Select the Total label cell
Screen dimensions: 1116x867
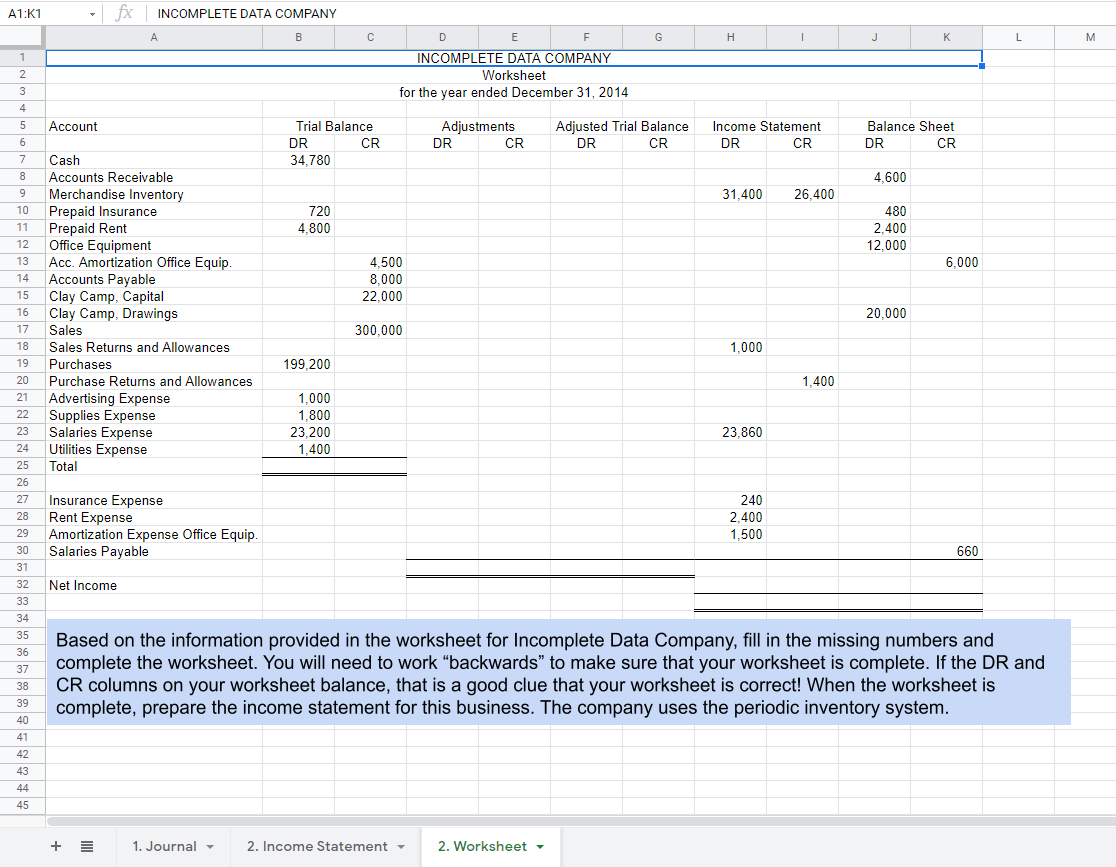pyautogui.click(x=62, y=466)
